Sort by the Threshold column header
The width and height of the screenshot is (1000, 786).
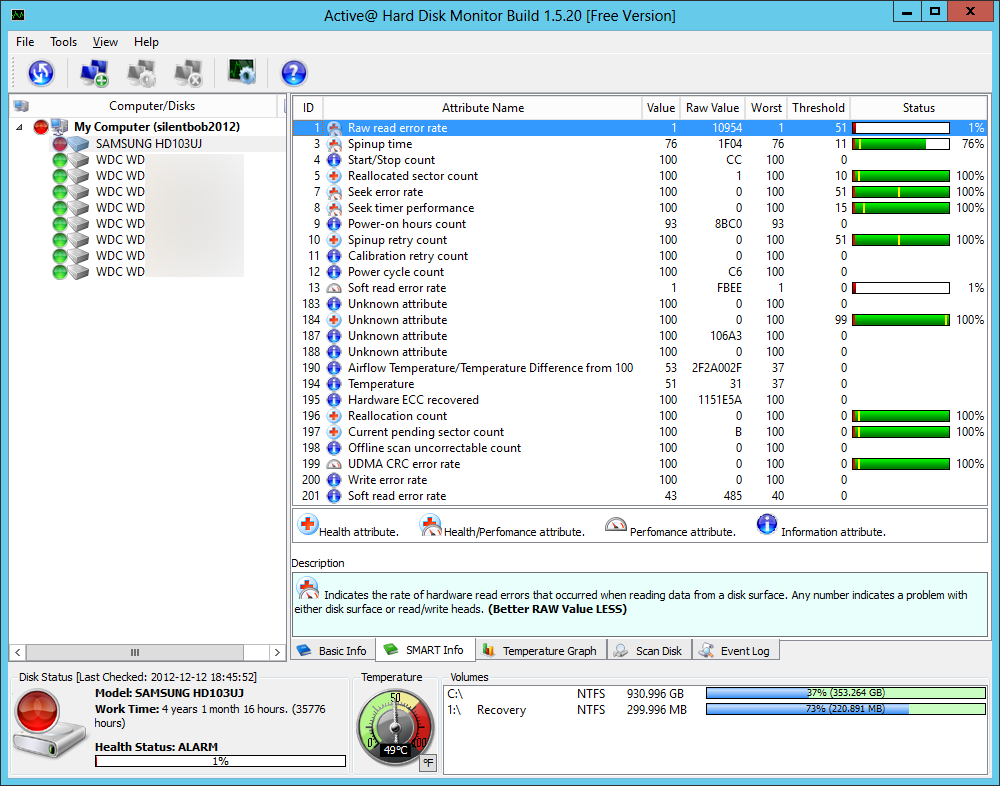click(x=818, y=108)
